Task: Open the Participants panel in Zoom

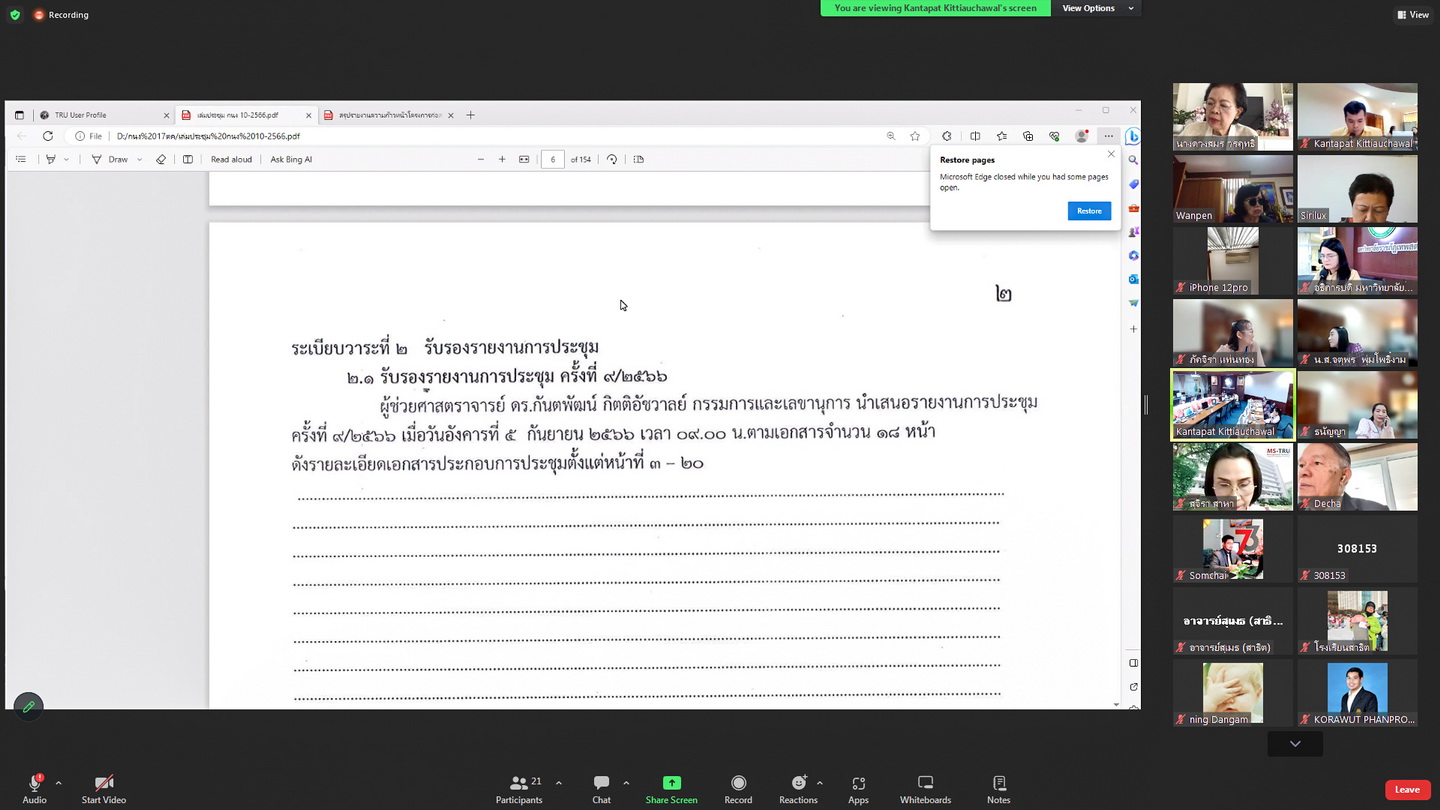Action: point(519,787)
